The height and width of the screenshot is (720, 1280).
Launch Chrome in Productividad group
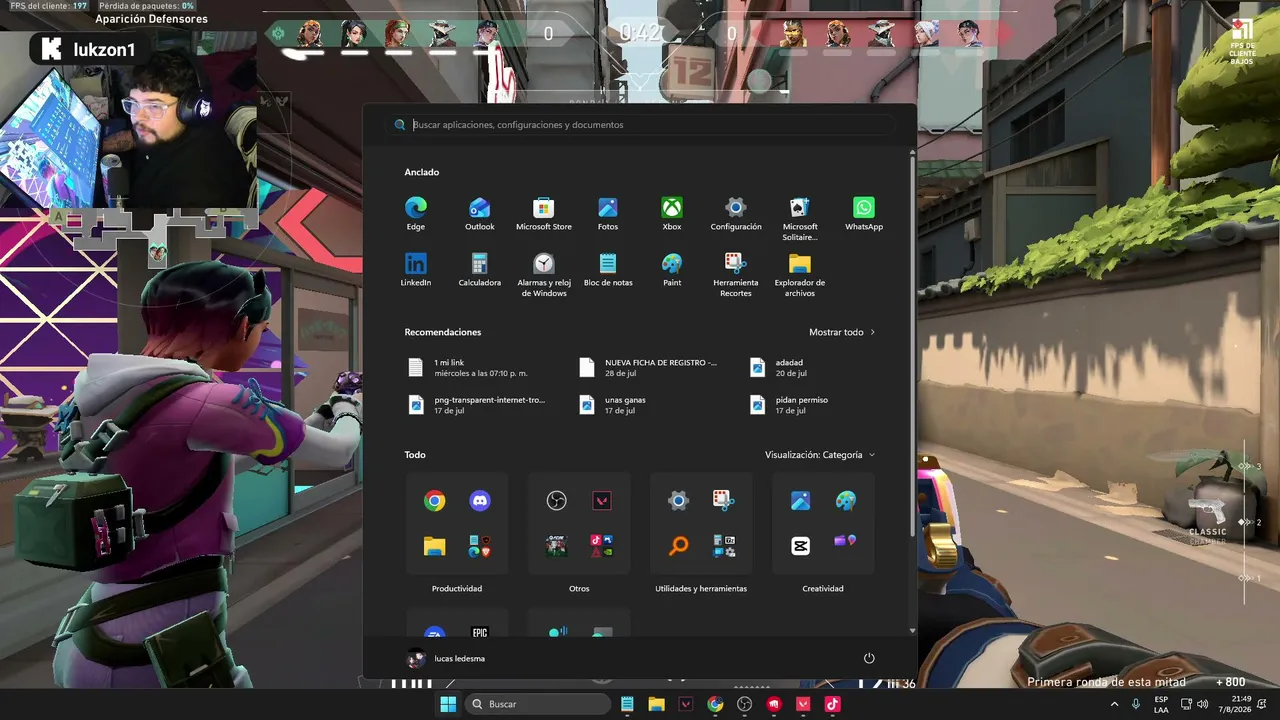434,501
